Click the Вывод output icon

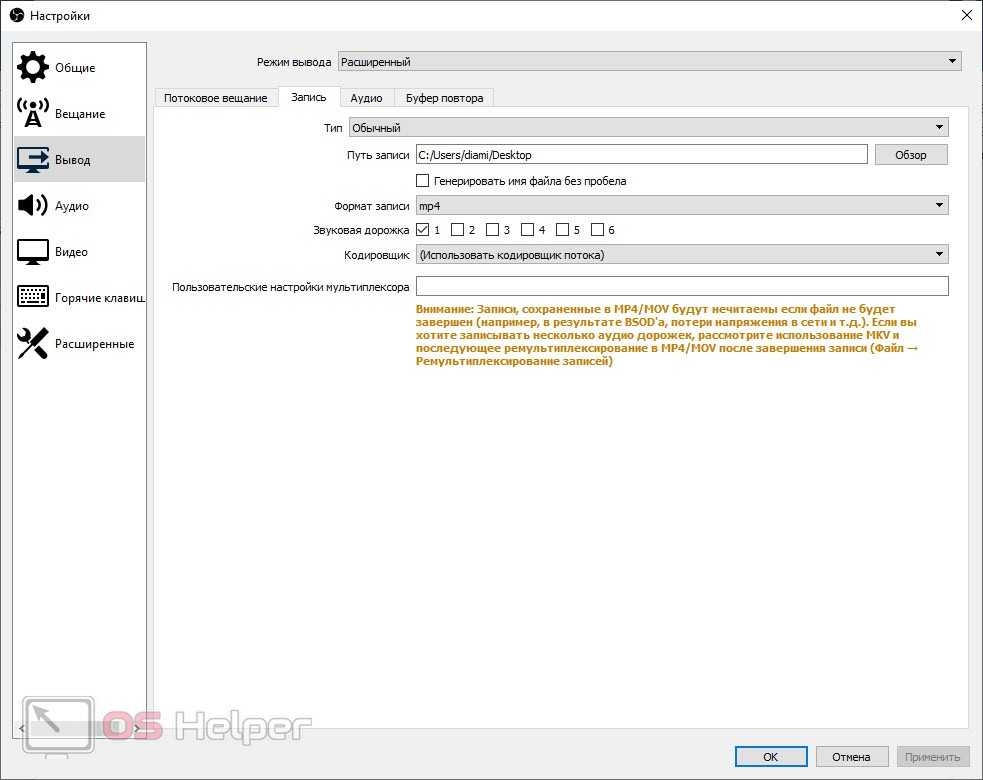pos(33,159)
